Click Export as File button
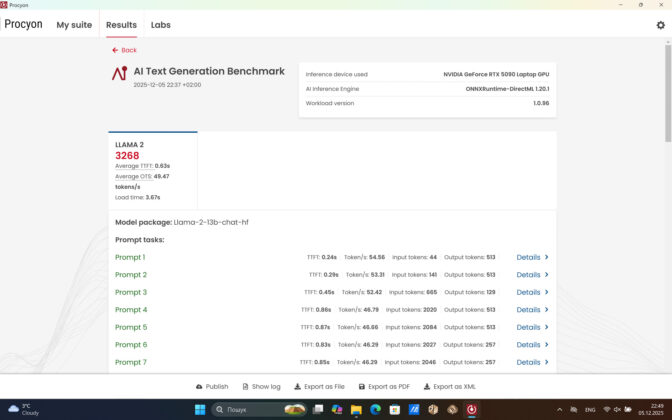Image resolution: width=672 pixels, height=420 pixels. click(319, 387)
